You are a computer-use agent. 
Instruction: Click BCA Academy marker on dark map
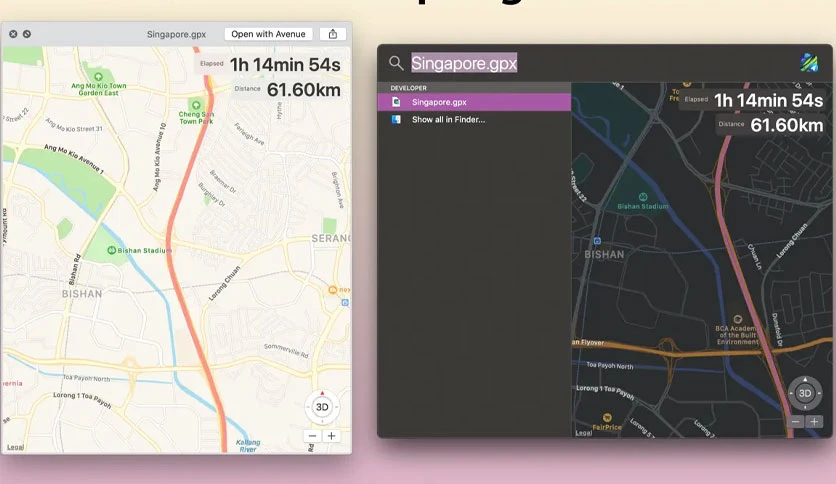(737, 319)
